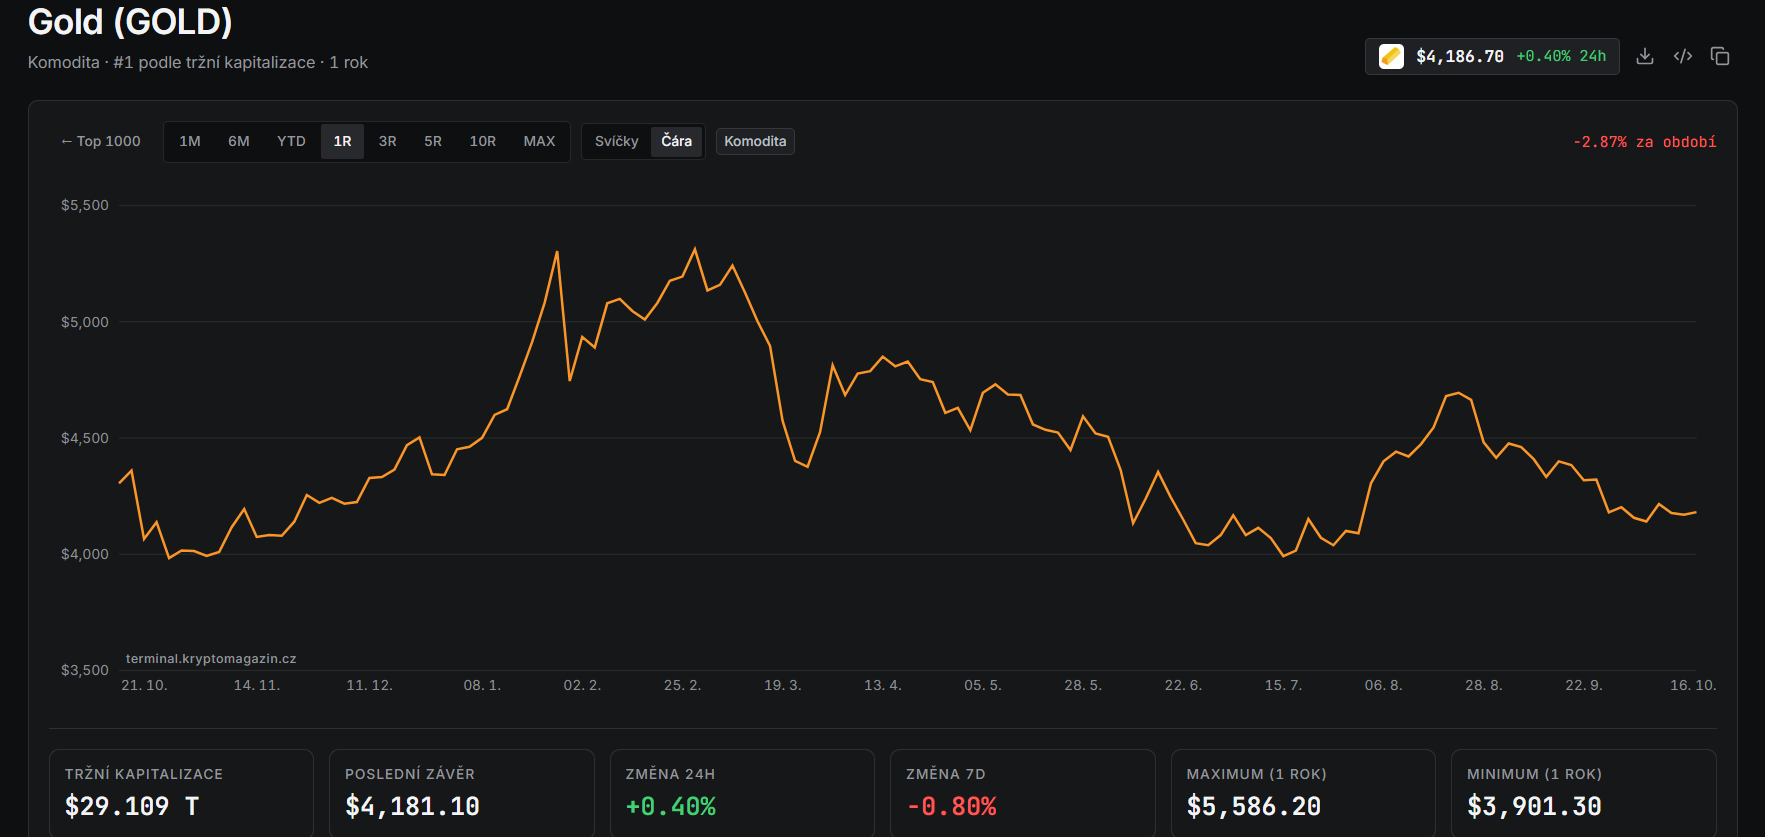Click the terminal.kryptomagazin.cz source label
1765x837 pixels.
coord(211,659)
